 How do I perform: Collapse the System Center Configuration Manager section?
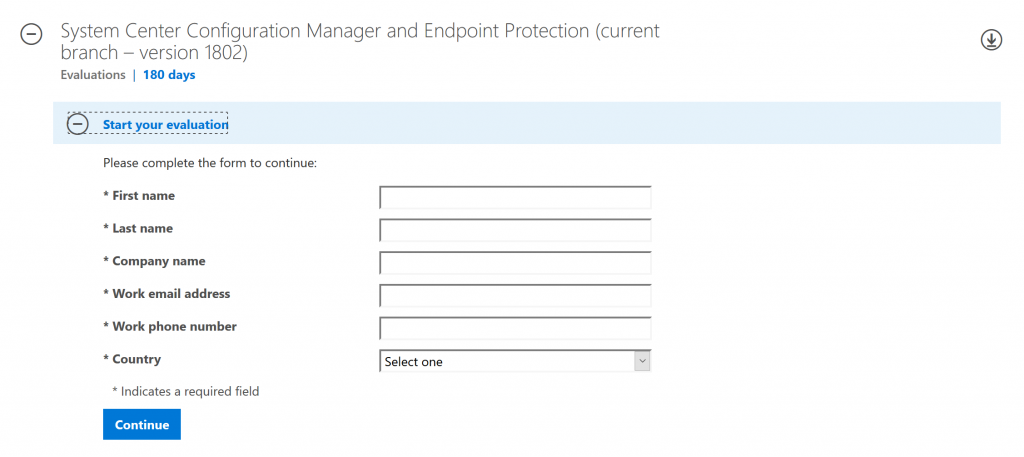click(x=31, y=34)
